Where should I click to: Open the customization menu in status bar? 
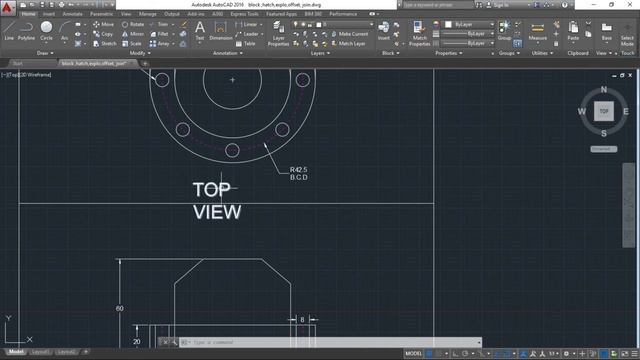point(634,353)
